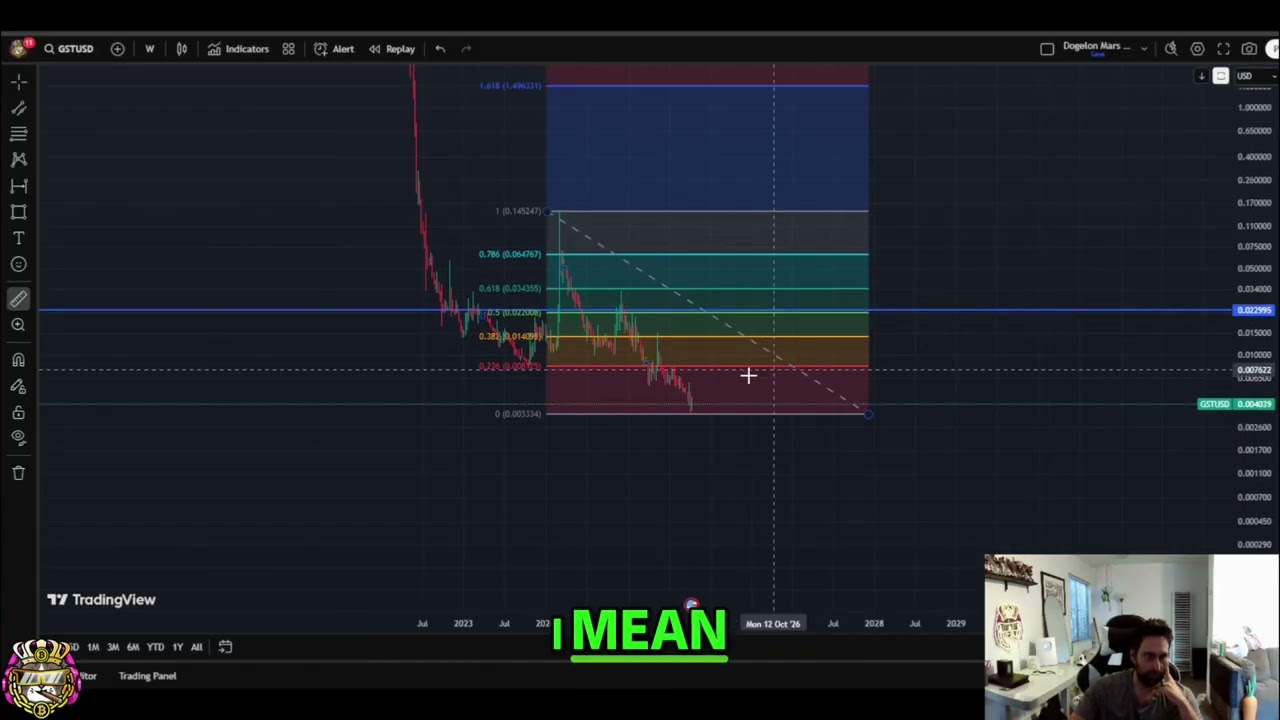Select the 6M date range

point(133,647)
